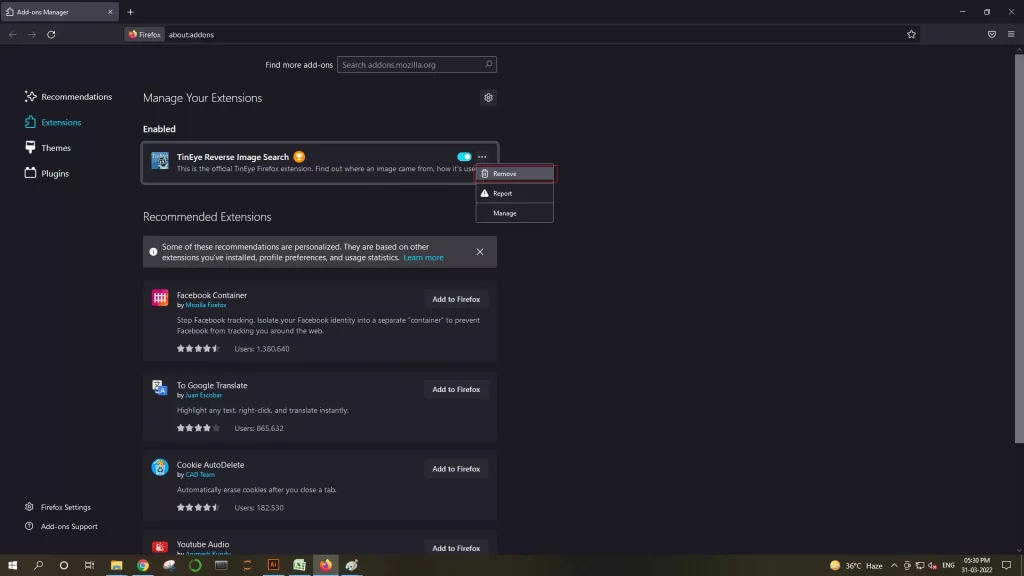Disable the TinEye Reverse Image Search toggle
Image resolution: width=1024 pixels, height=576 pixels.
(x=464, y=157)
